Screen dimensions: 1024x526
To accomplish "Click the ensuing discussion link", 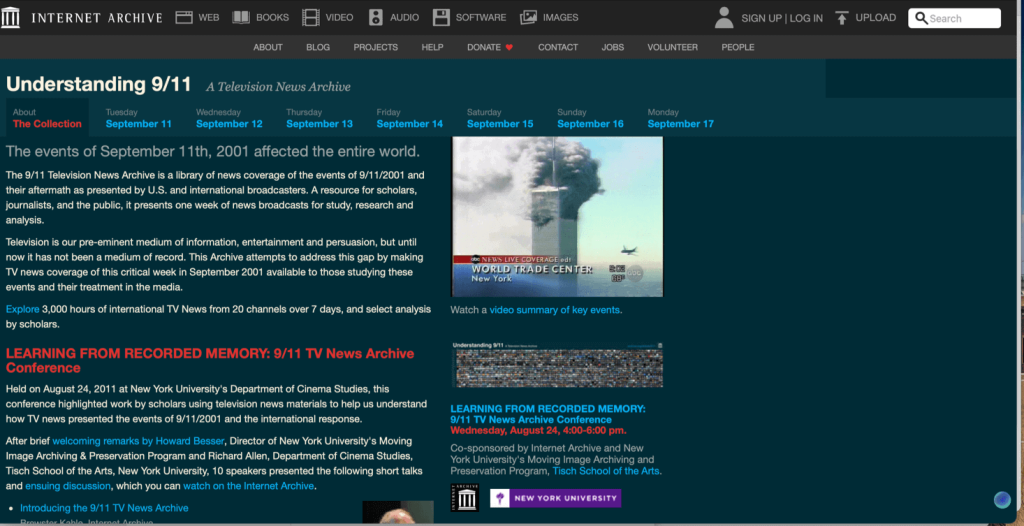I will 68,486.
